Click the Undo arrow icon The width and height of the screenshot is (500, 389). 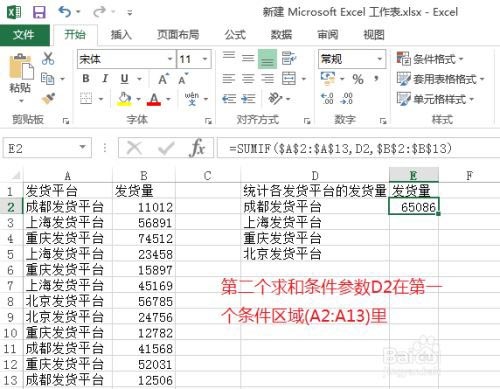click(x=65, y=12)
